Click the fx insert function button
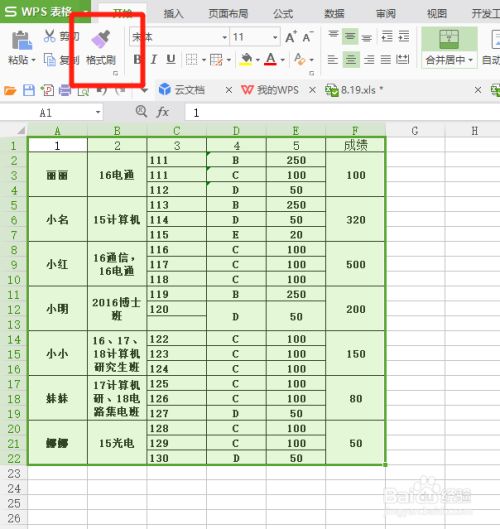500x529 pixels. [x=163, y=112]
